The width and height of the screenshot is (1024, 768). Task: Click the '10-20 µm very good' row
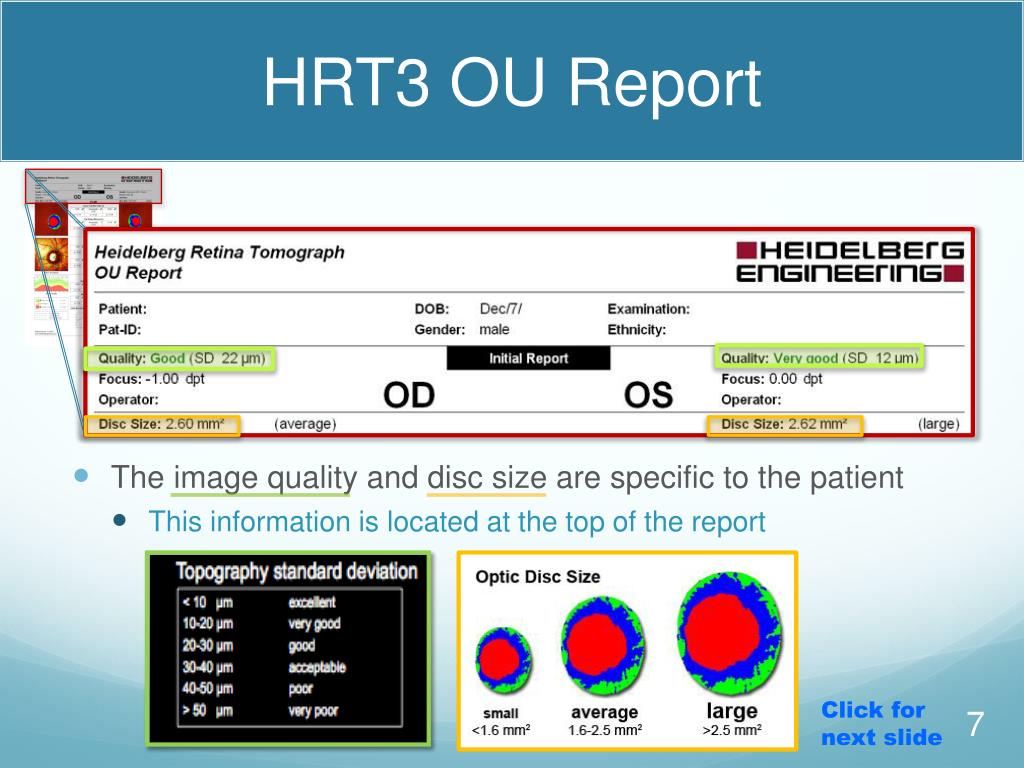click(261, 624)
